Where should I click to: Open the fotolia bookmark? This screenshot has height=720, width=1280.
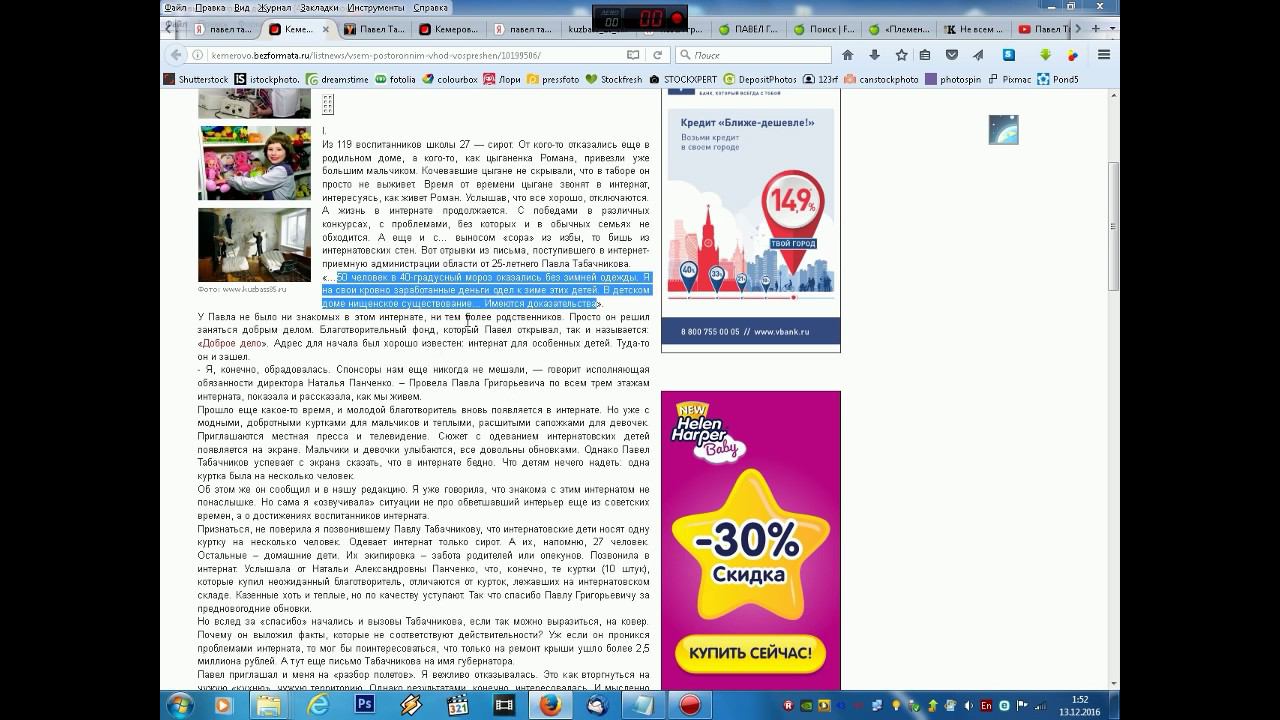396,79
